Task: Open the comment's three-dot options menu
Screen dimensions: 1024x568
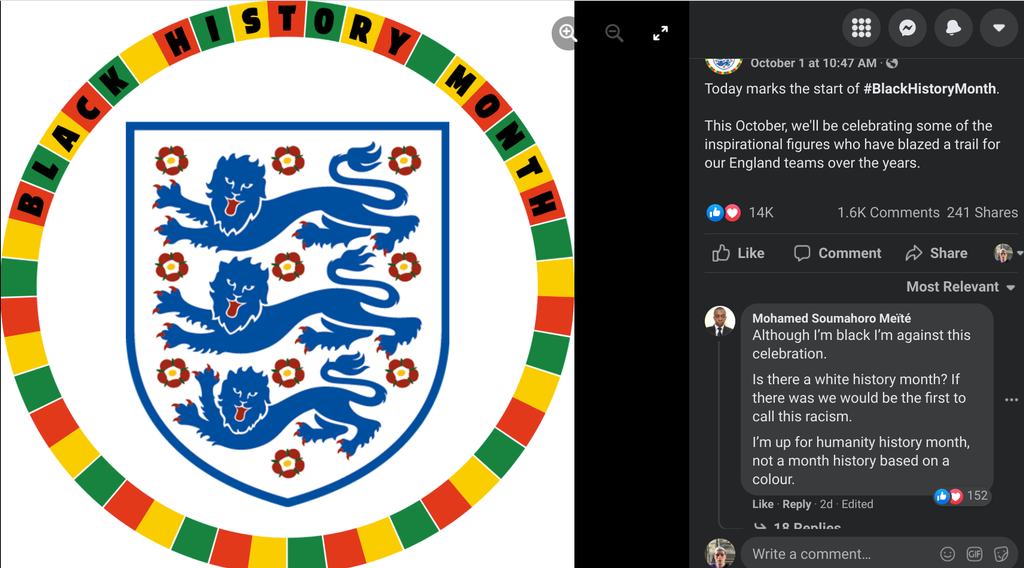Action: pyautogui.click(x=1010, y=399)
